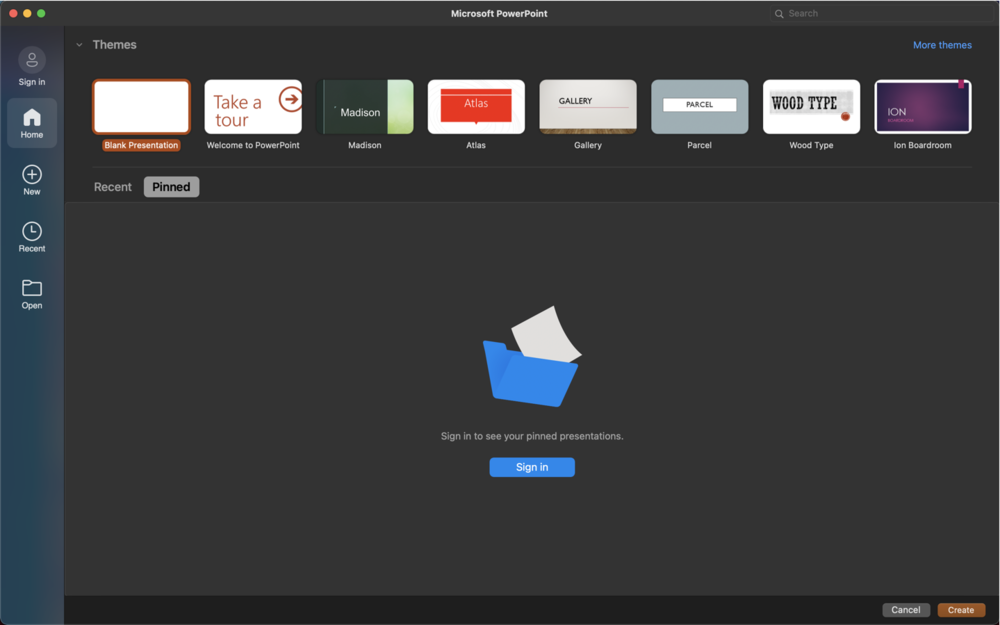Click the Sign in account icon in sidebar
This screenshot has height=625, width=1000.
[x=31, y=59]
